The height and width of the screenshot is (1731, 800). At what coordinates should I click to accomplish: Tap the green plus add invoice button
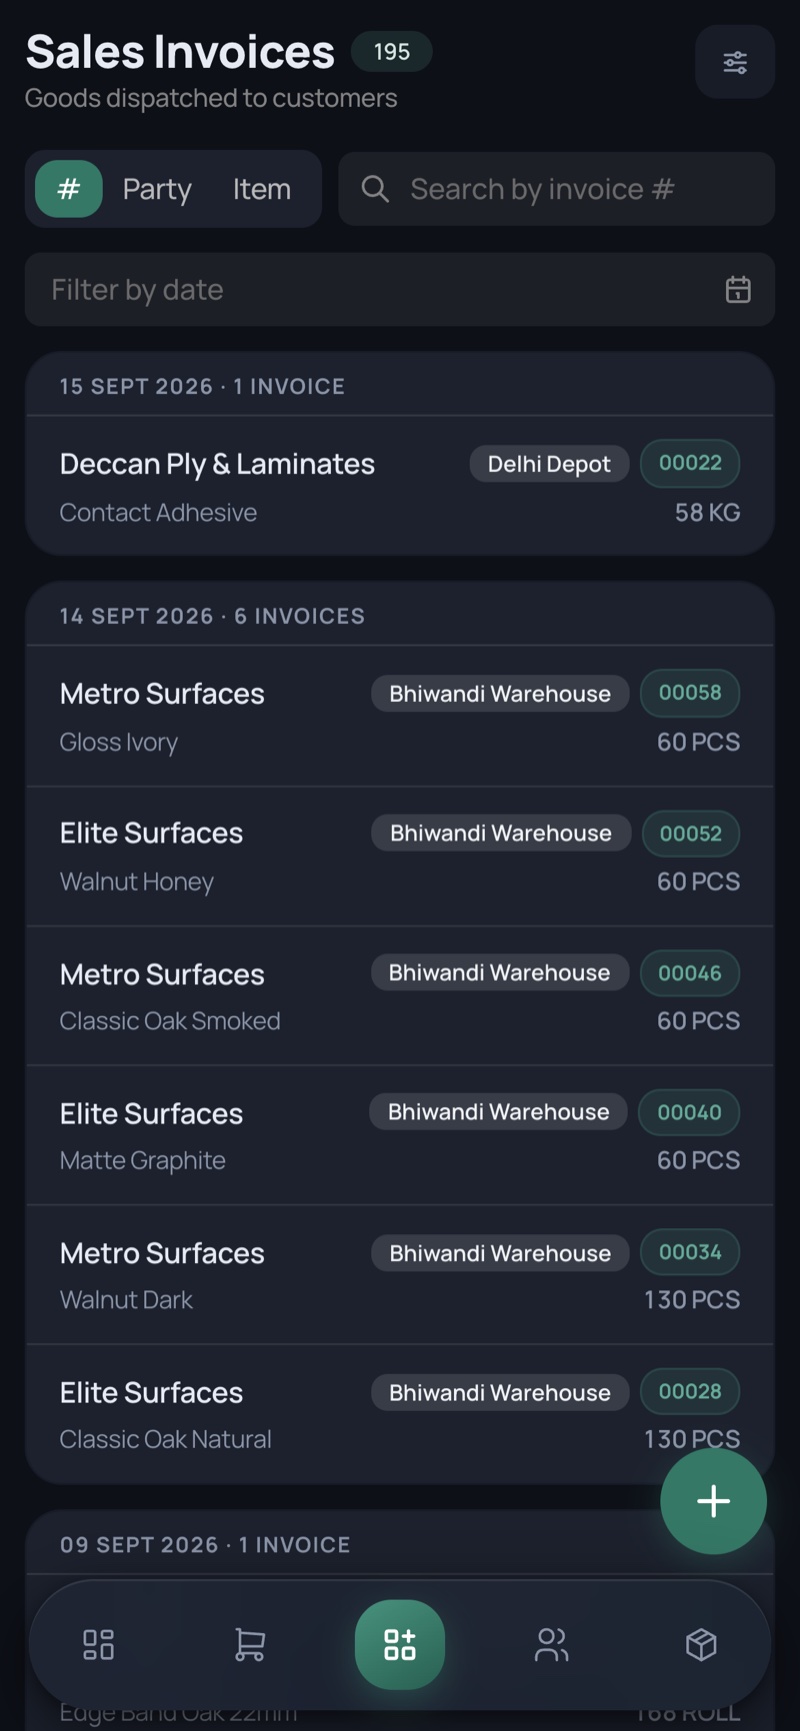tap(713, 1501)
